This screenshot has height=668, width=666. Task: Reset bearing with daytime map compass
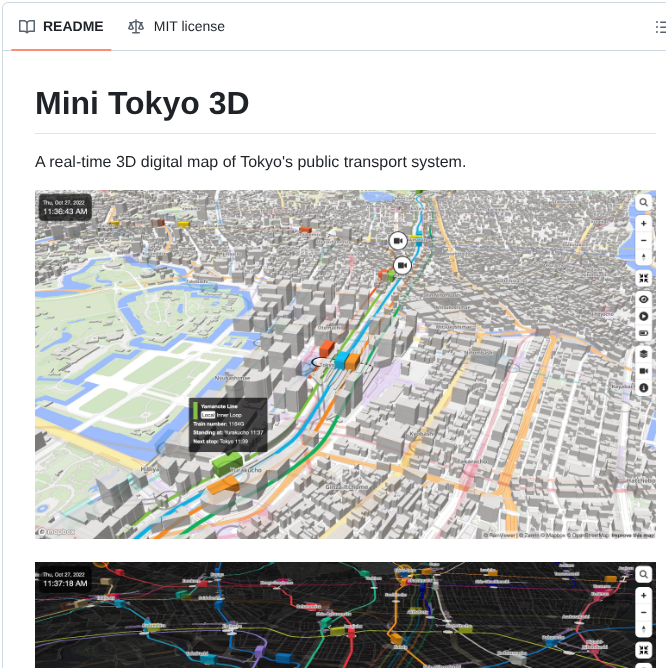tap(643, 257)
